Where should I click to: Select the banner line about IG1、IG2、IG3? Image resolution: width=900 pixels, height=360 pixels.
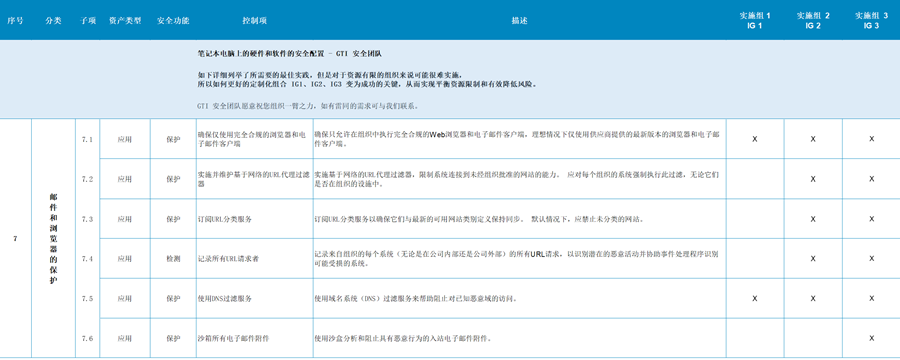pos(367,84)
